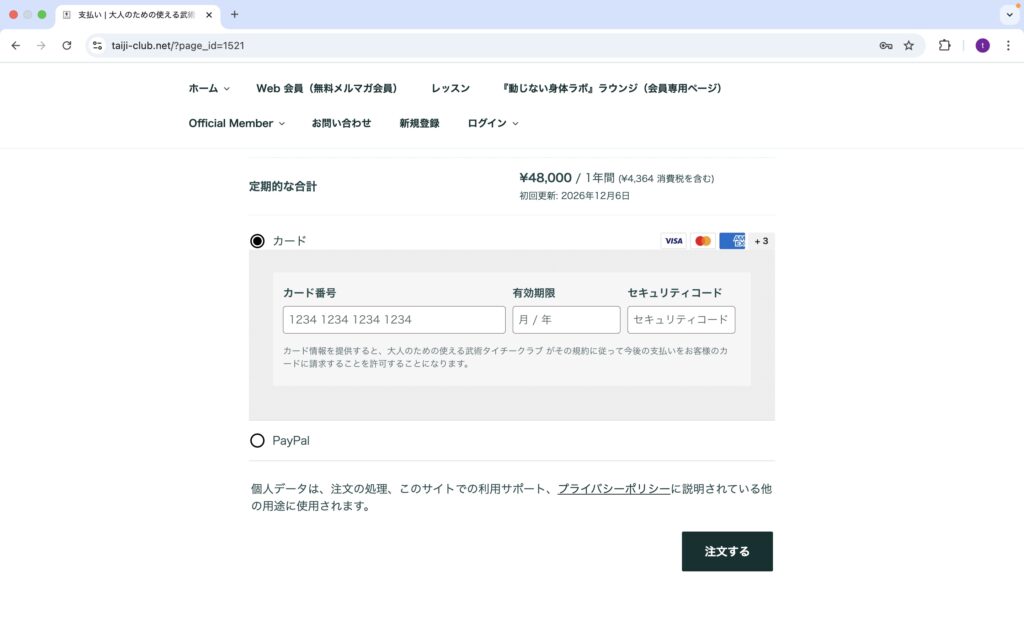
Task: Click the browser back arrow
Action: (x=15, y=45)
